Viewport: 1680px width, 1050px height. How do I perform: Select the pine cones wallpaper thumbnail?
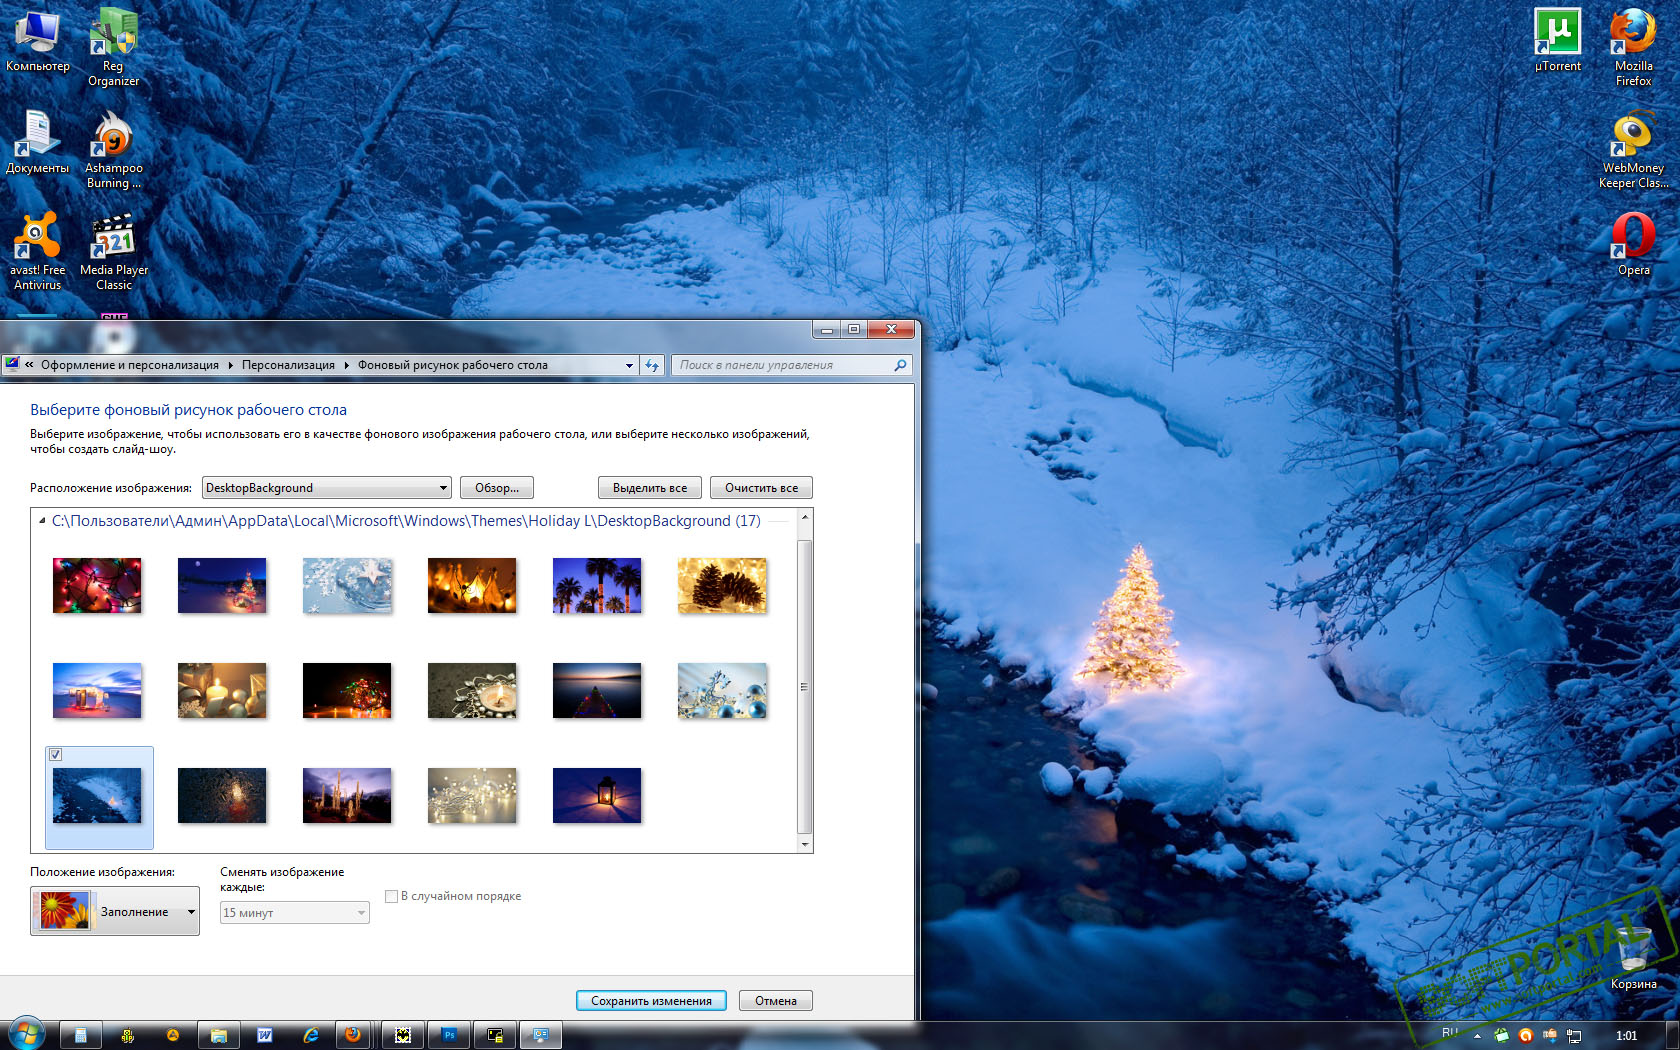coord(722,585)
